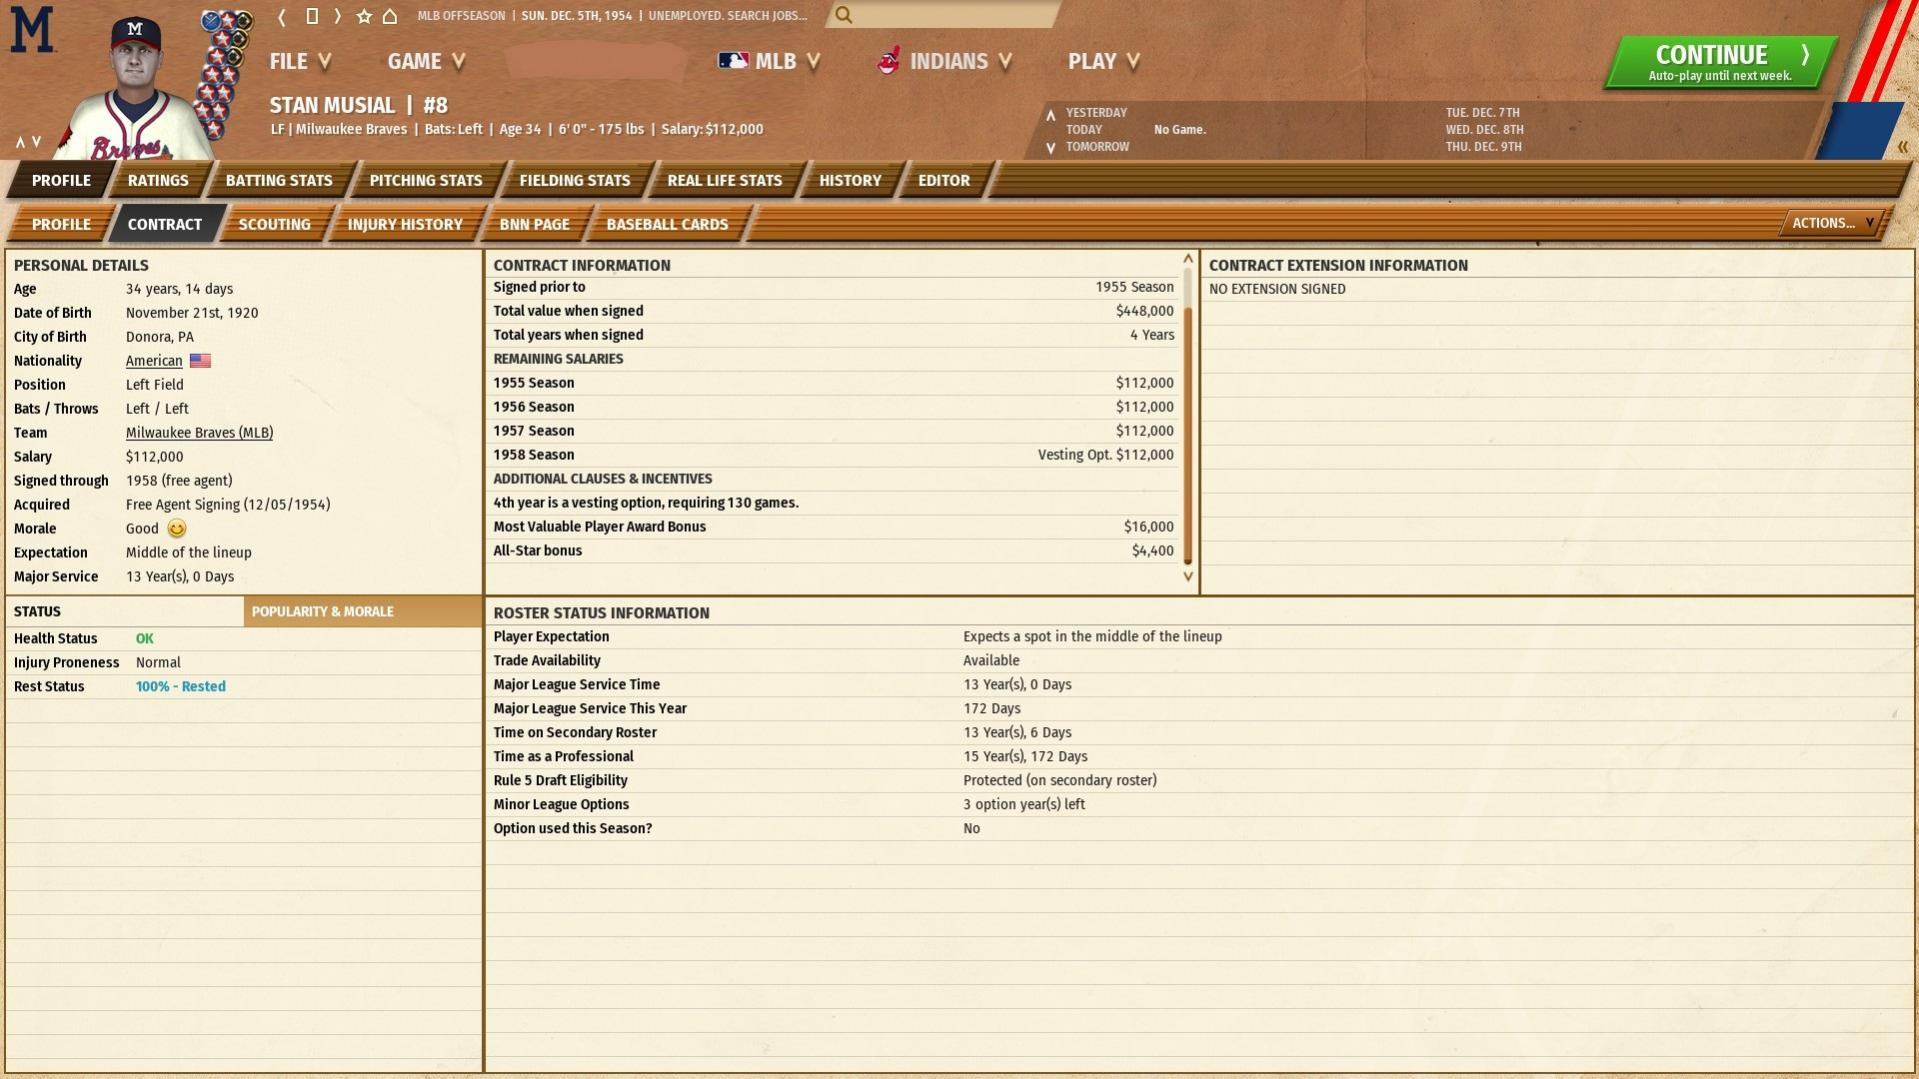The image size is (1919, 1079).
Task: Click the MLB league logo icon
Action: click(x=733, y=61)
